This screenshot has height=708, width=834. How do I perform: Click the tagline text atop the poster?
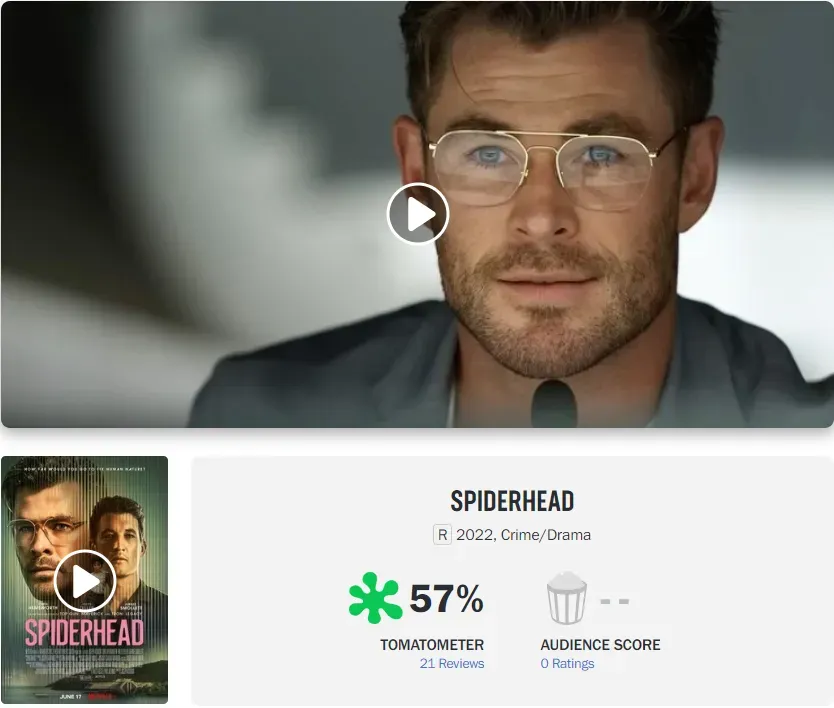click(x=85, y=469)
